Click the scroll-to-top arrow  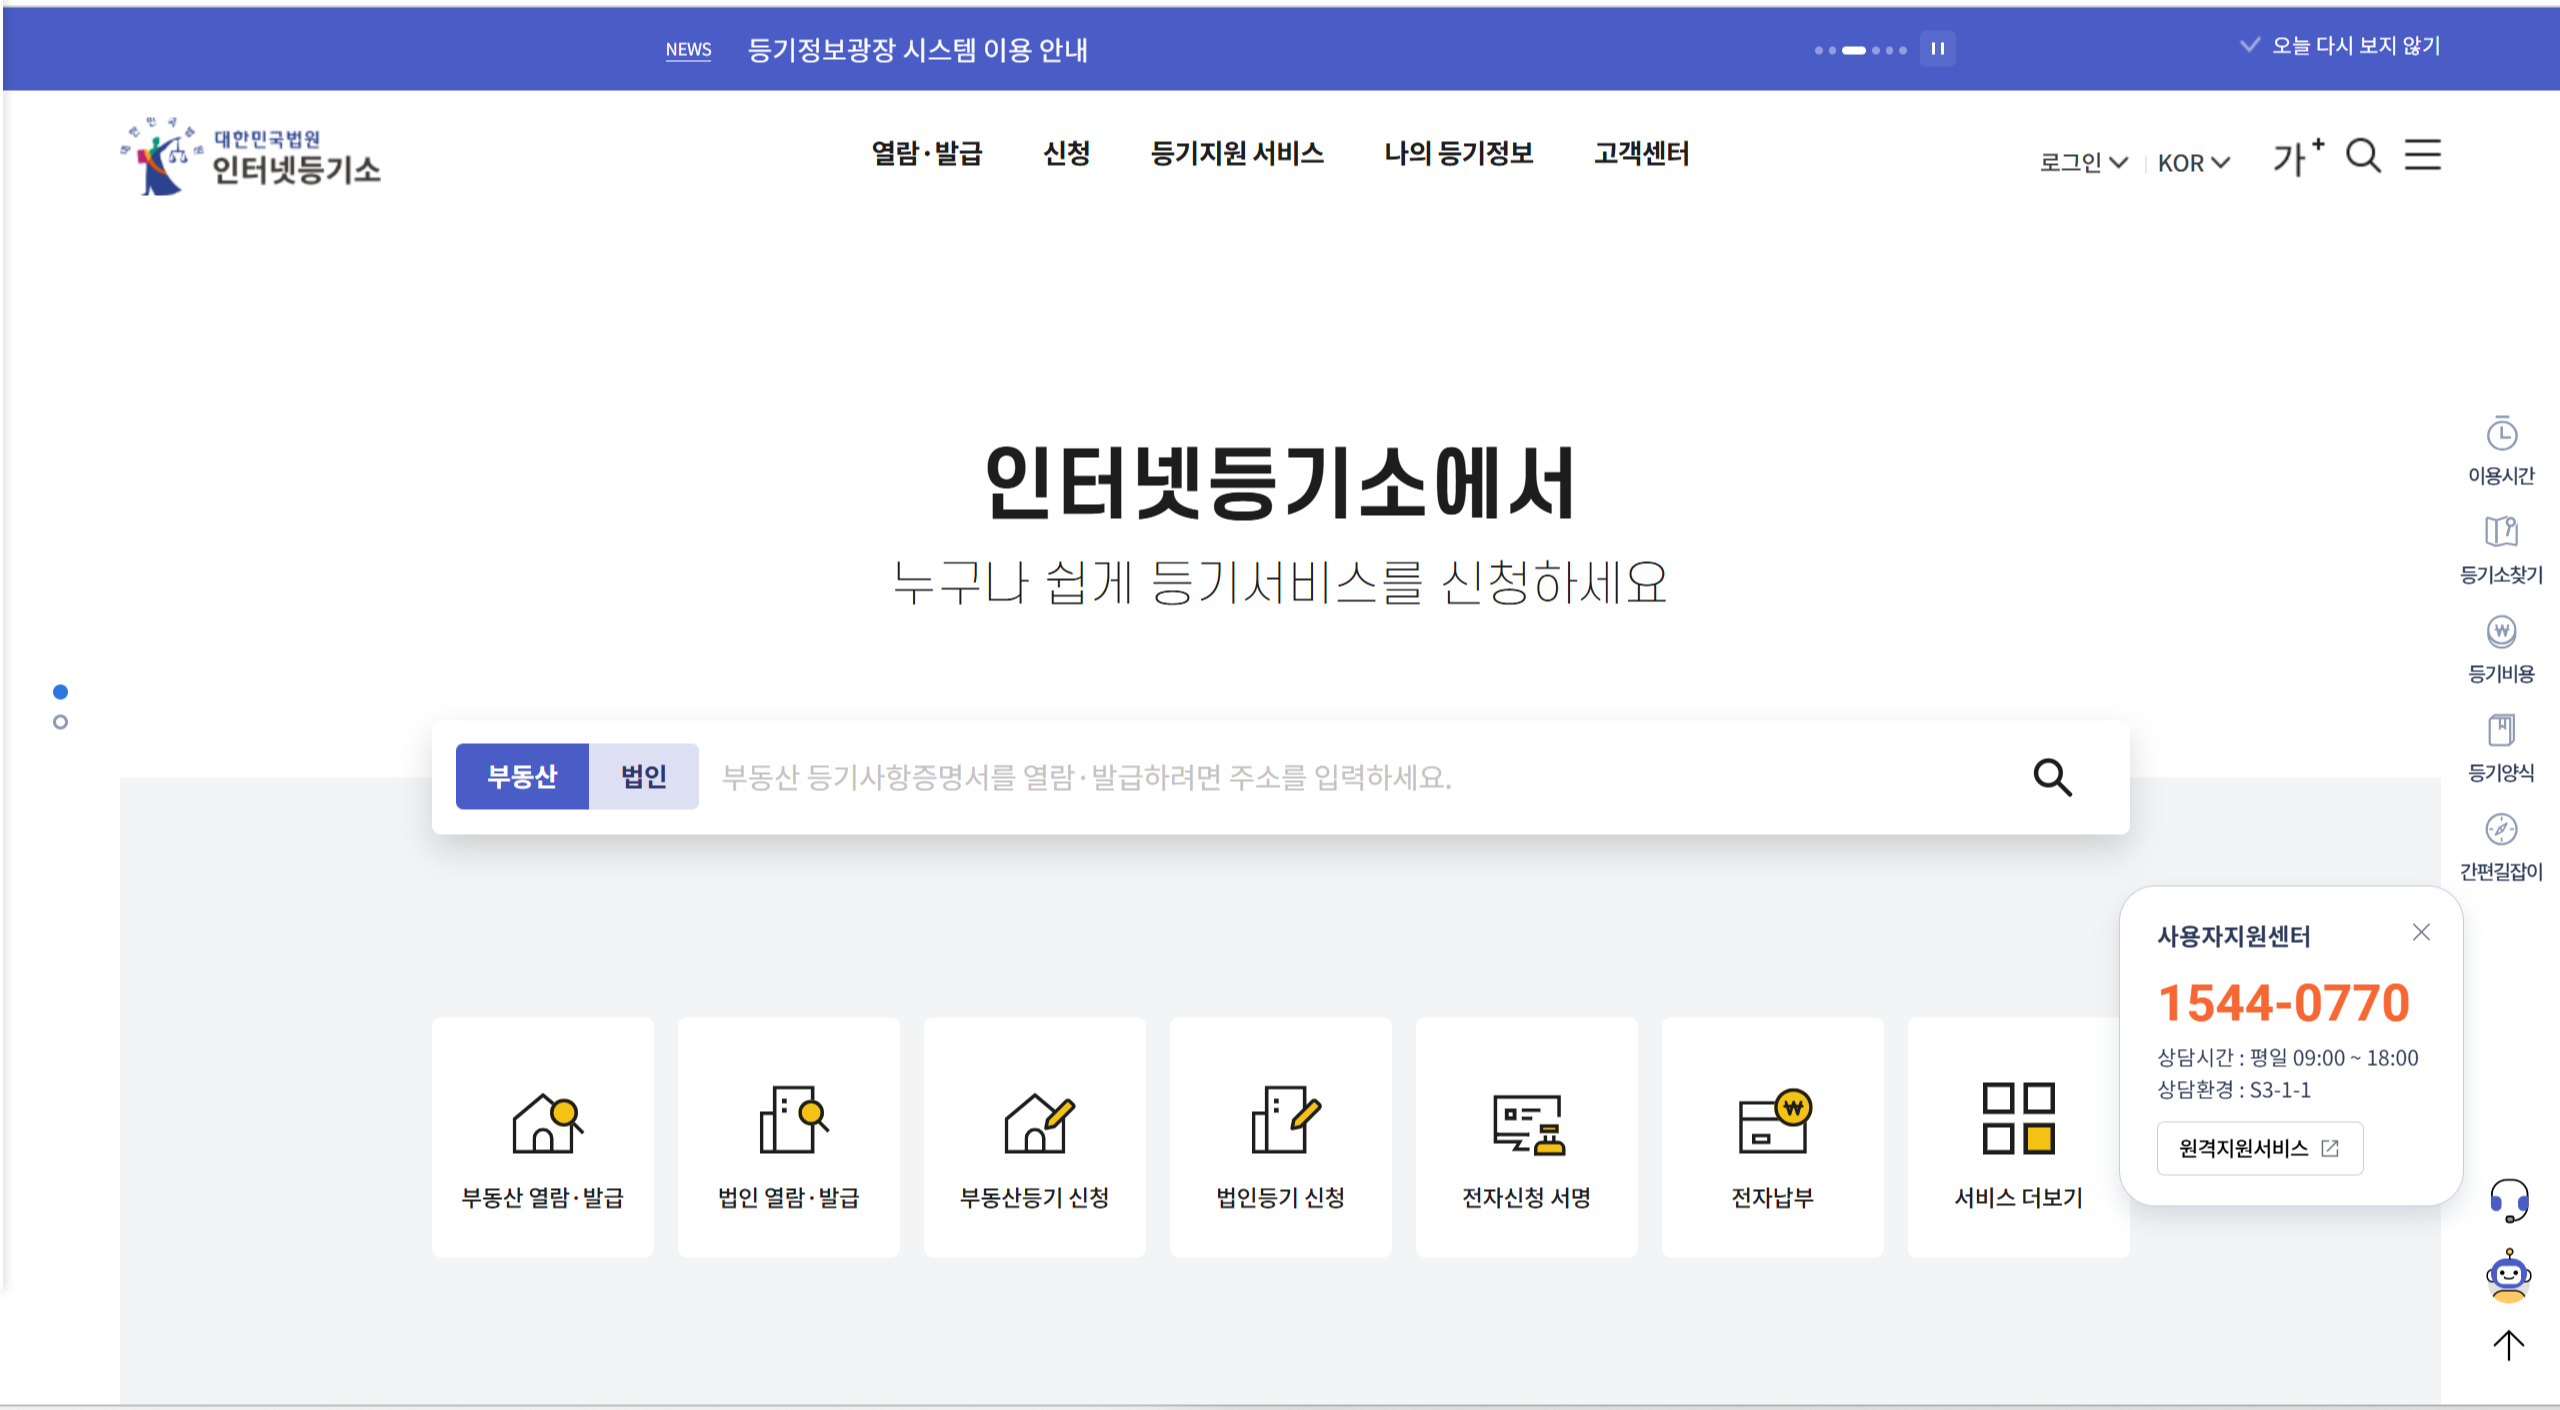coord(2508,1345)
